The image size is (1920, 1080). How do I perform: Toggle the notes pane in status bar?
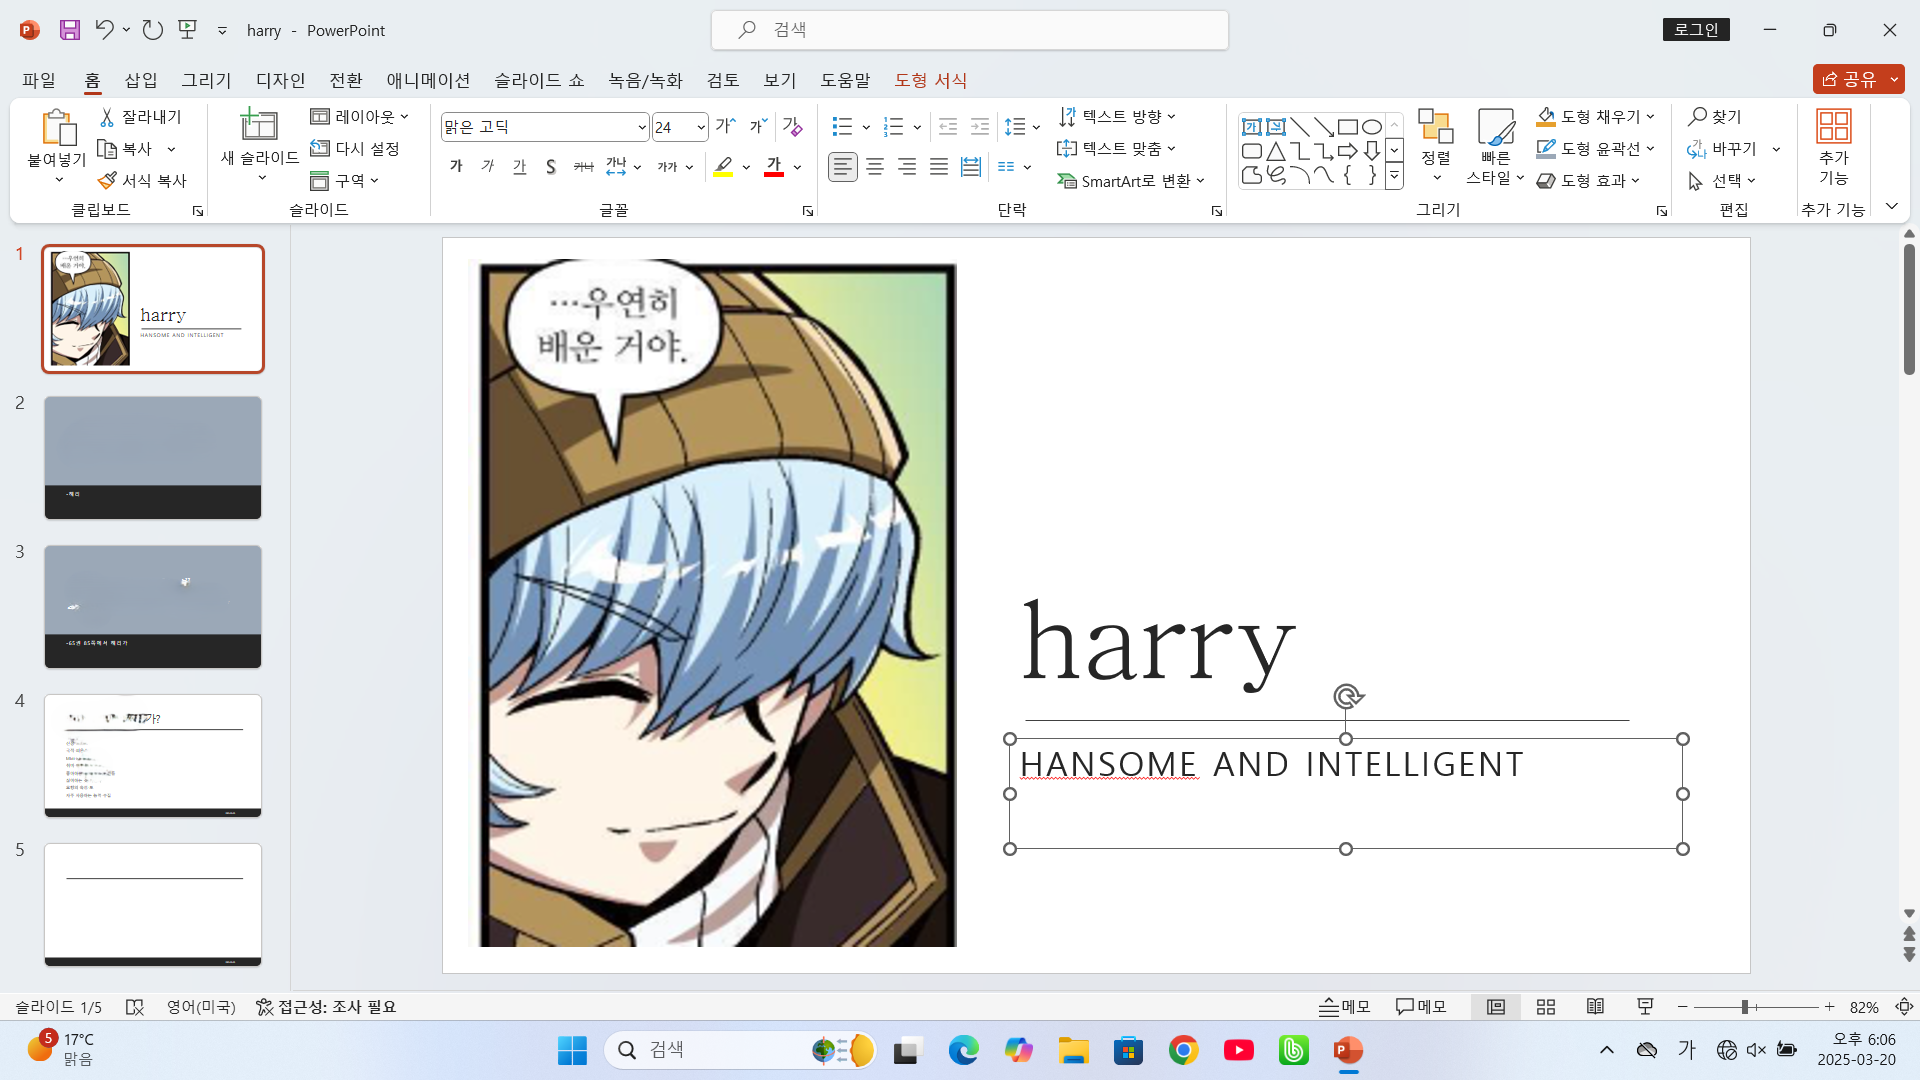1344,1007
